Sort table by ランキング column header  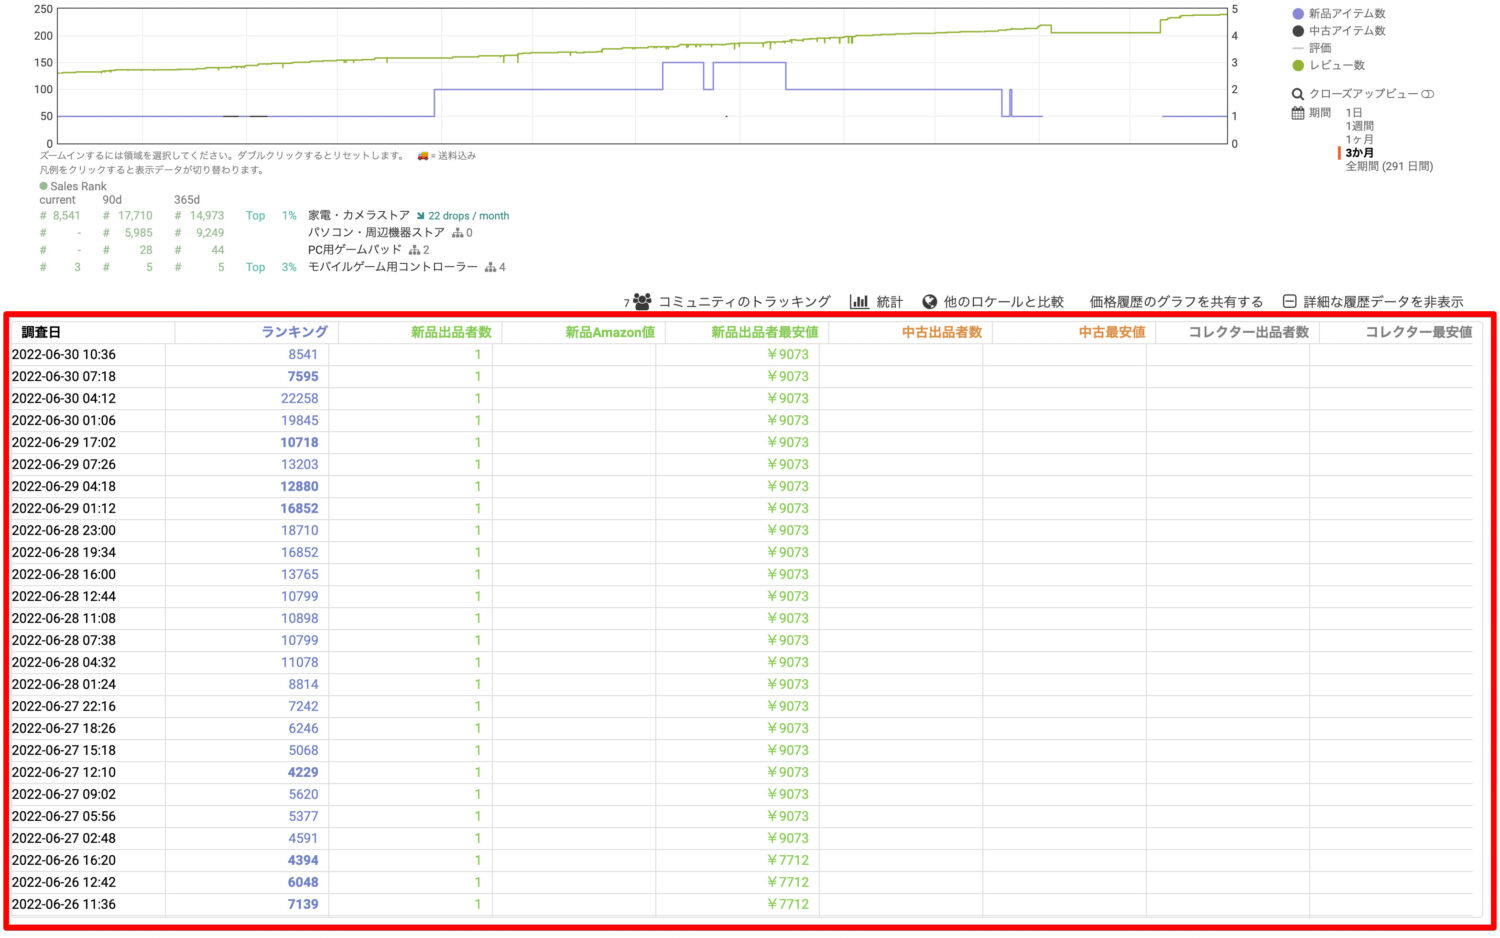tap(294, 332)
